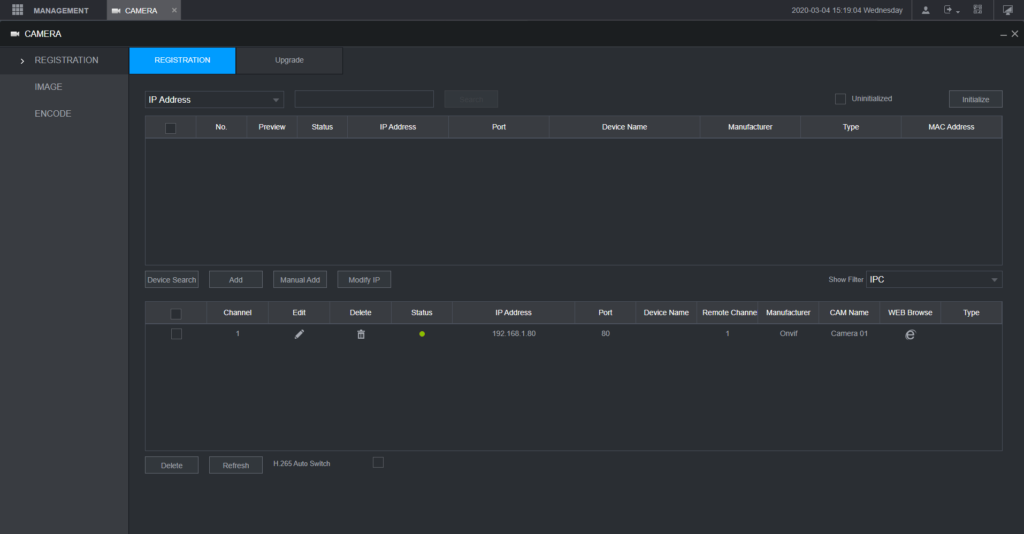
Task: Toggle H.265 Auto Switch checkbox
Action: [x=378, y=462]
